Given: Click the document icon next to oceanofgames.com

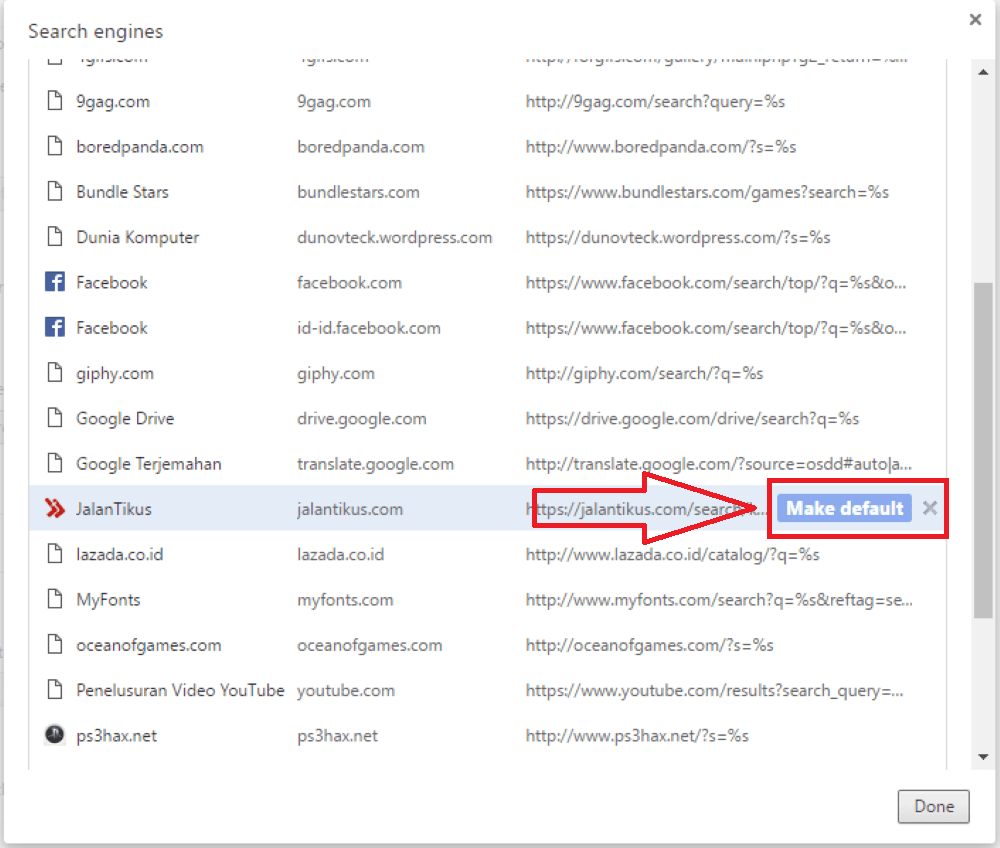Looking at the screenshot, I should click(x=55, y=644).
